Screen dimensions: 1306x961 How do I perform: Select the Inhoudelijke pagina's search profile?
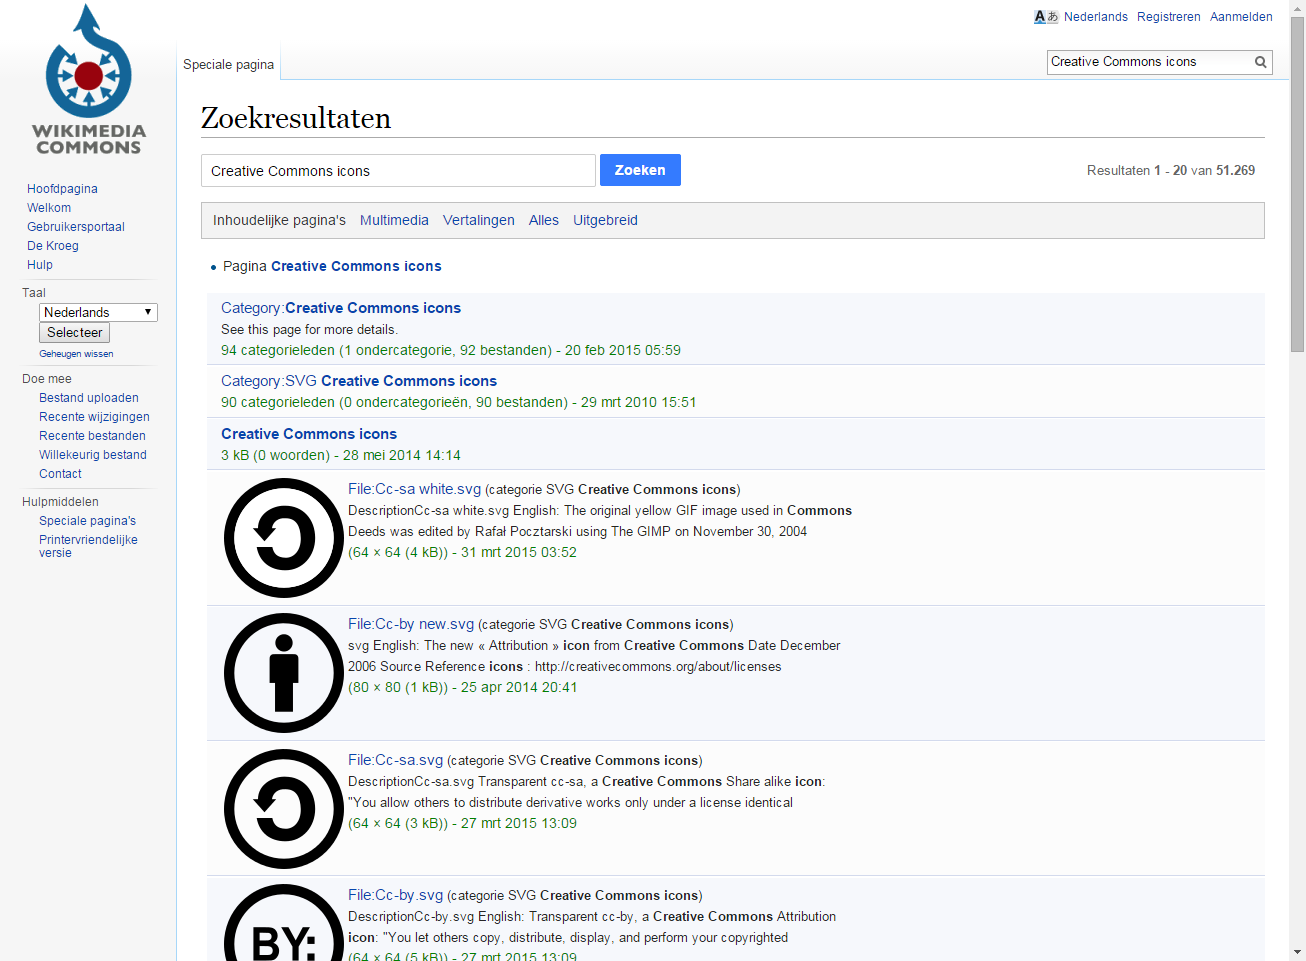(279, 220)
